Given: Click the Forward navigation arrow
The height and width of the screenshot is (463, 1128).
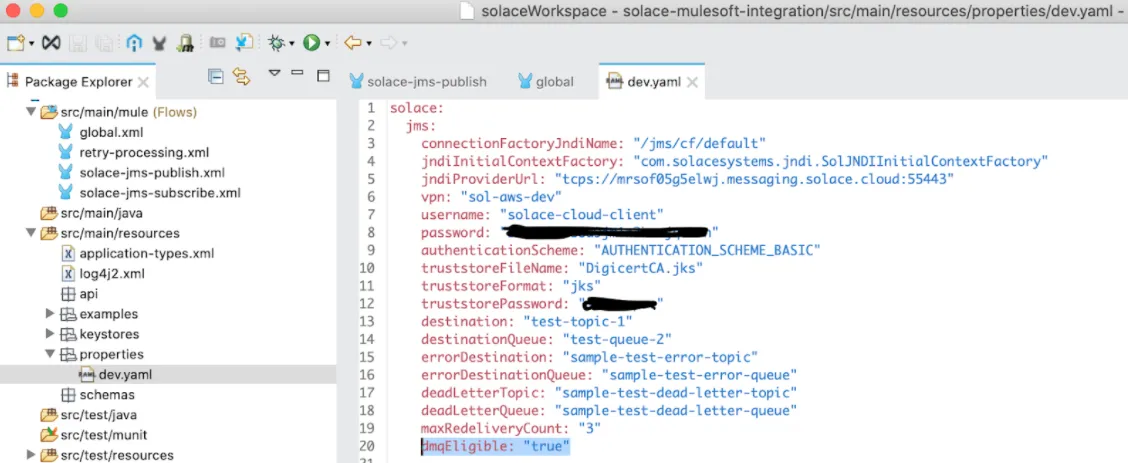Looking at the screenshot, I should tap(389, 43).
